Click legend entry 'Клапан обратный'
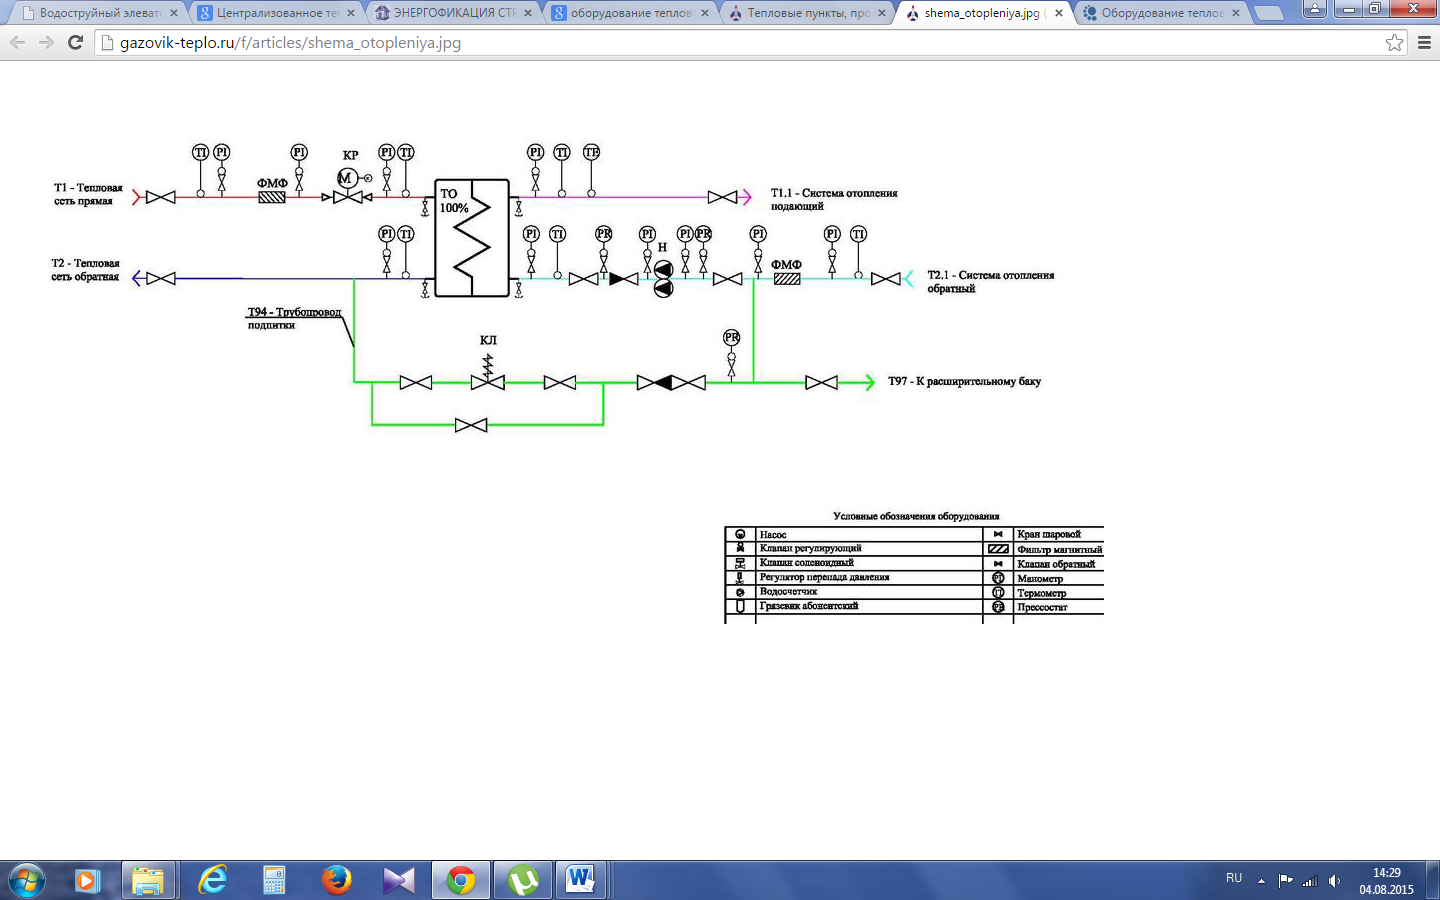 pos(1056,564)
